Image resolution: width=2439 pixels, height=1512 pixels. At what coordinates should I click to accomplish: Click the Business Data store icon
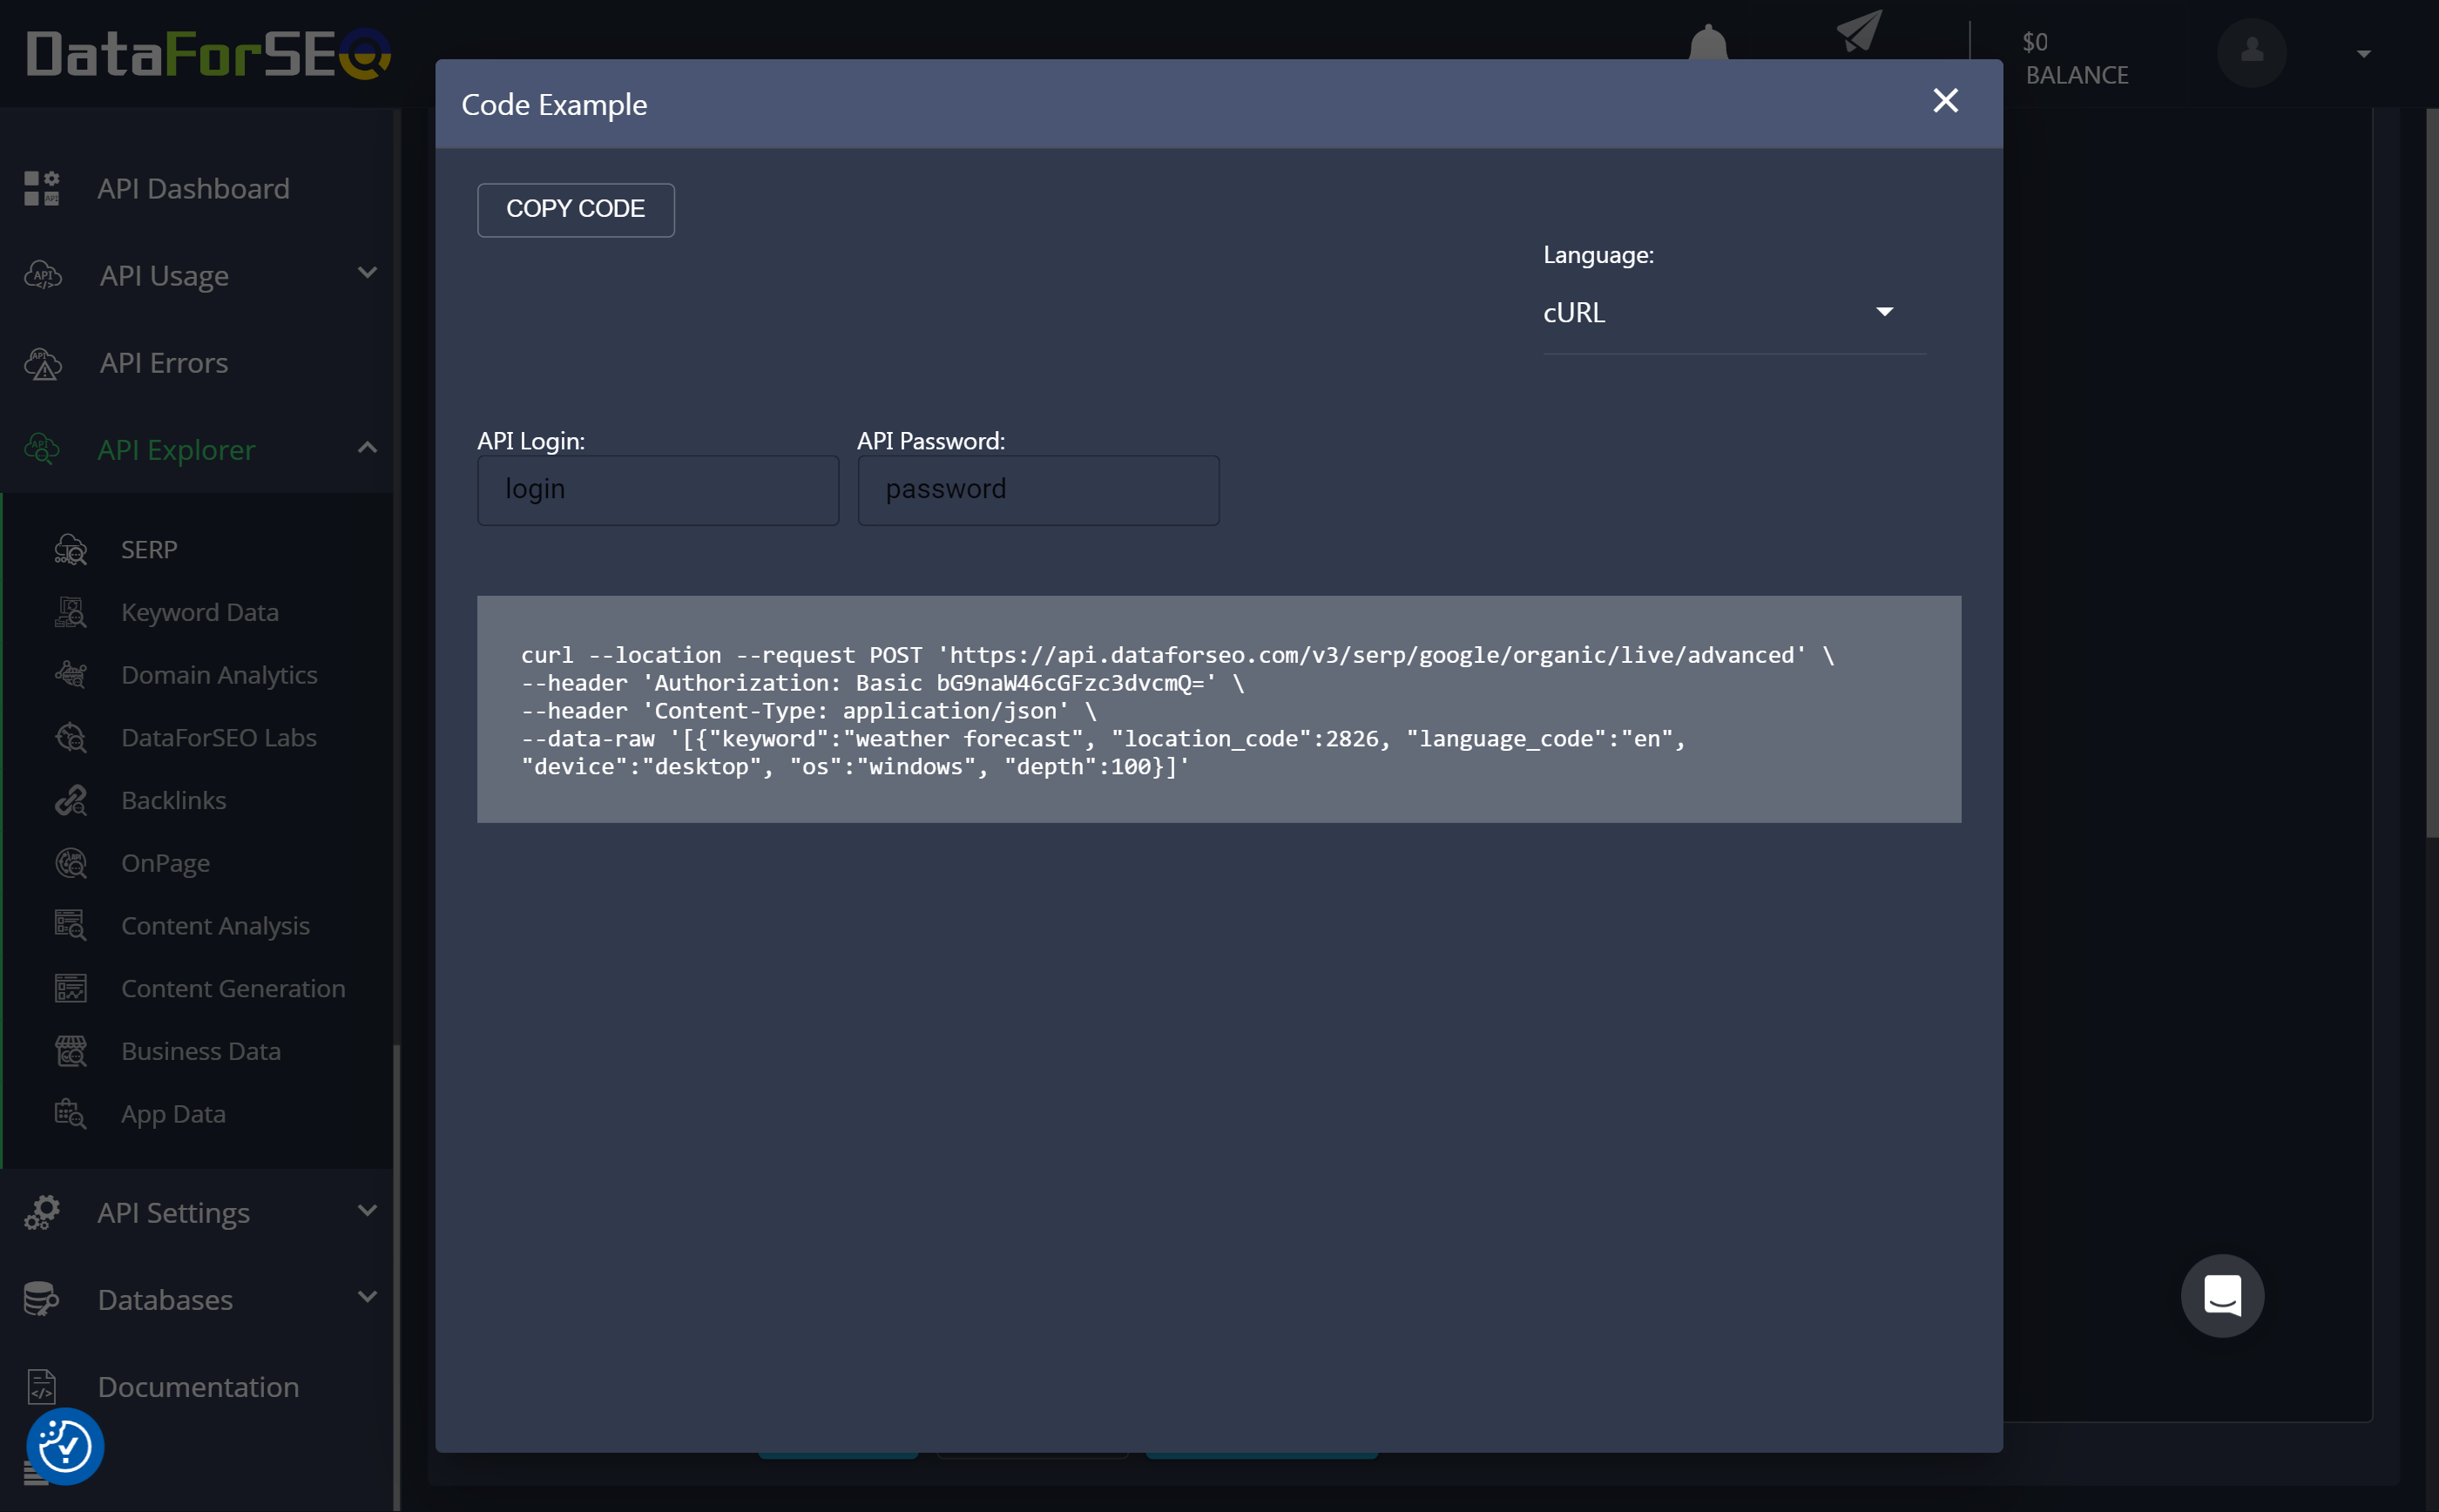pyautogui.click(x=71, y=1052)
